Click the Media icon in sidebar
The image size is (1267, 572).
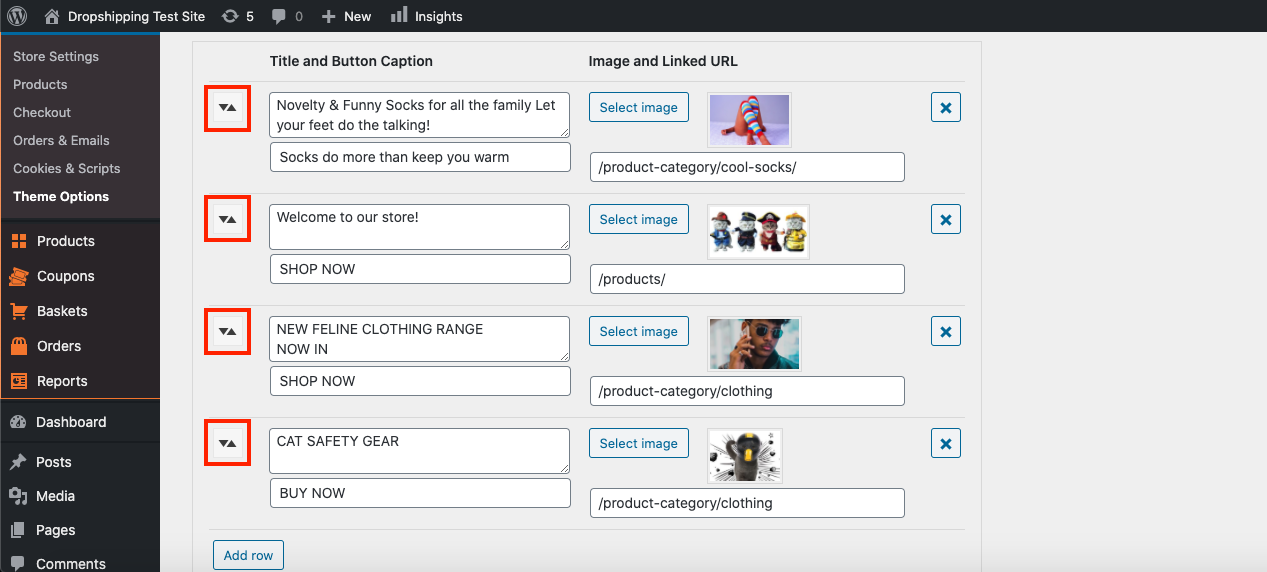[18, 496]
